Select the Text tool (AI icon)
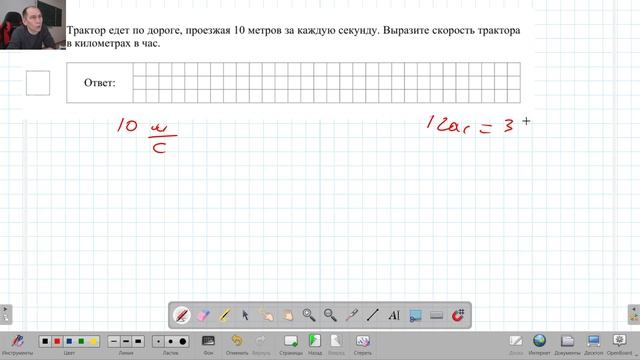The width and height of the screenshot is (640, 360). coord(394,315)
